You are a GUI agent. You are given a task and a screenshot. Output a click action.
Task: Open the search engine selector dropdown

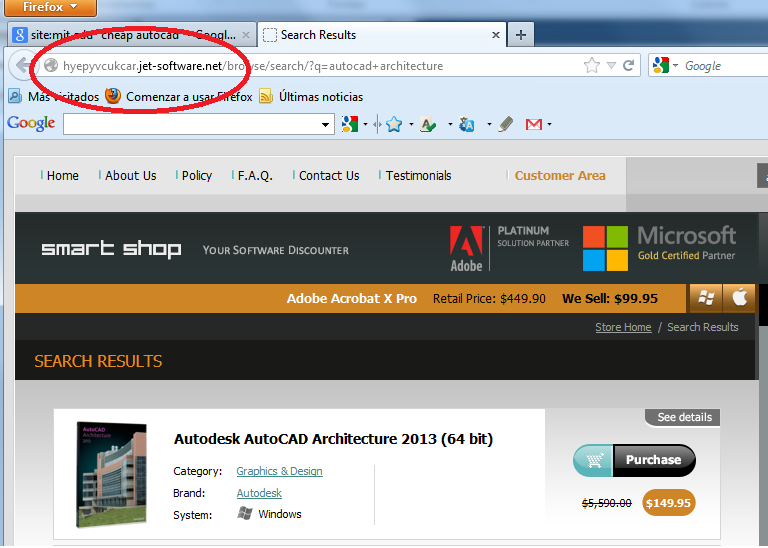click(665, 65)
